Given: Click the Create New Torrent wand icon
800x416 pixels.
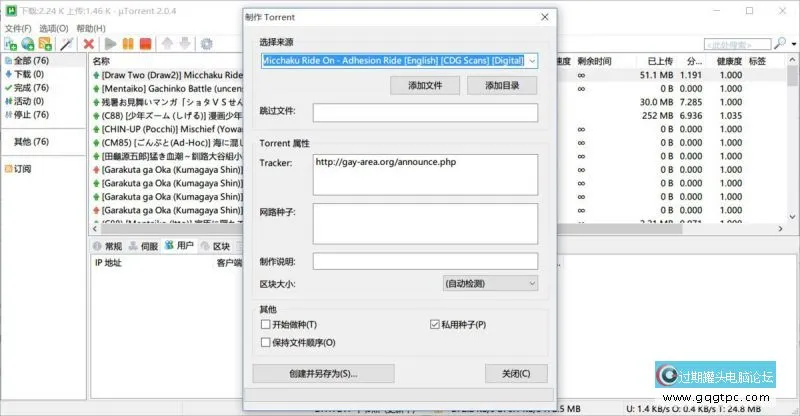Looking at the screenshot, I should click(x=67, y=44).
